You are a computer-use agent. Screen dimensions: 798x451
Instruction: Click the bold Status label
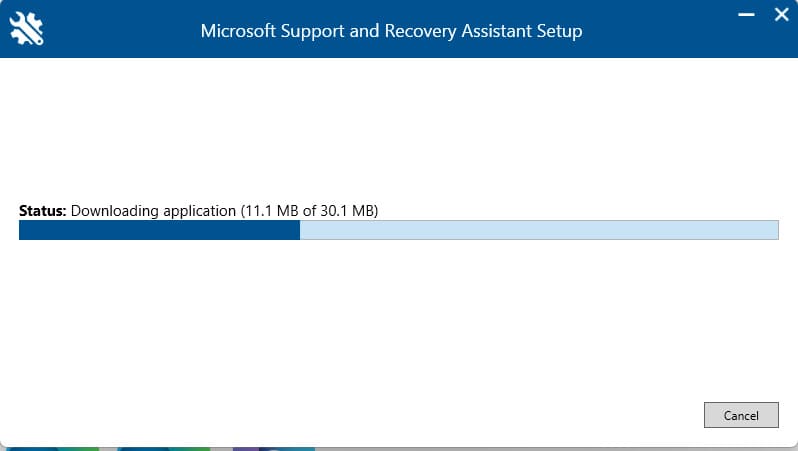(42, 211)
